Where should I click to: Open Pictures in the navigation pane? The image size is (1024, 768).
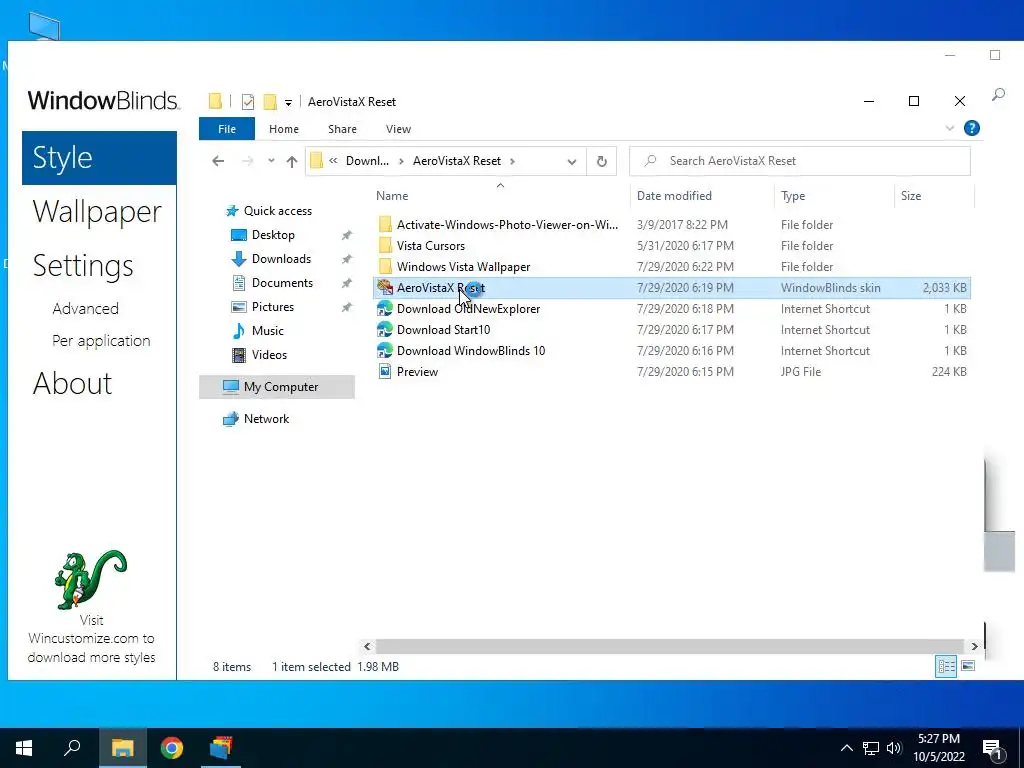pos(272,307)
